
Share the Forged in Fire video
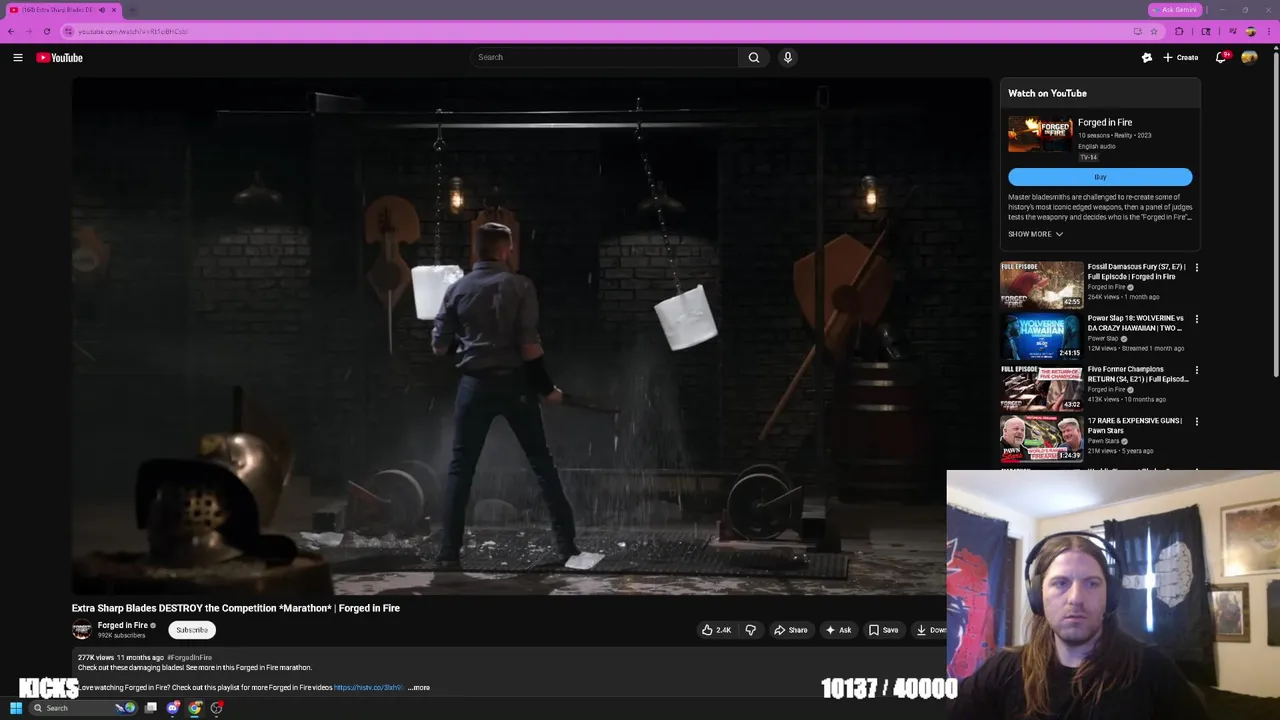[791, 630]
